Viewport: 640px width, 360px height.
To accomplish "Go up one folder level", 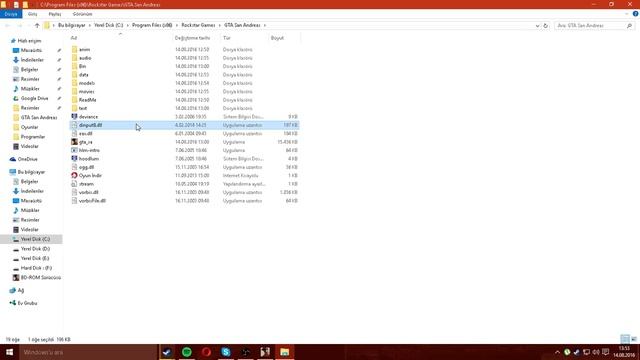I will click(37, 25).
